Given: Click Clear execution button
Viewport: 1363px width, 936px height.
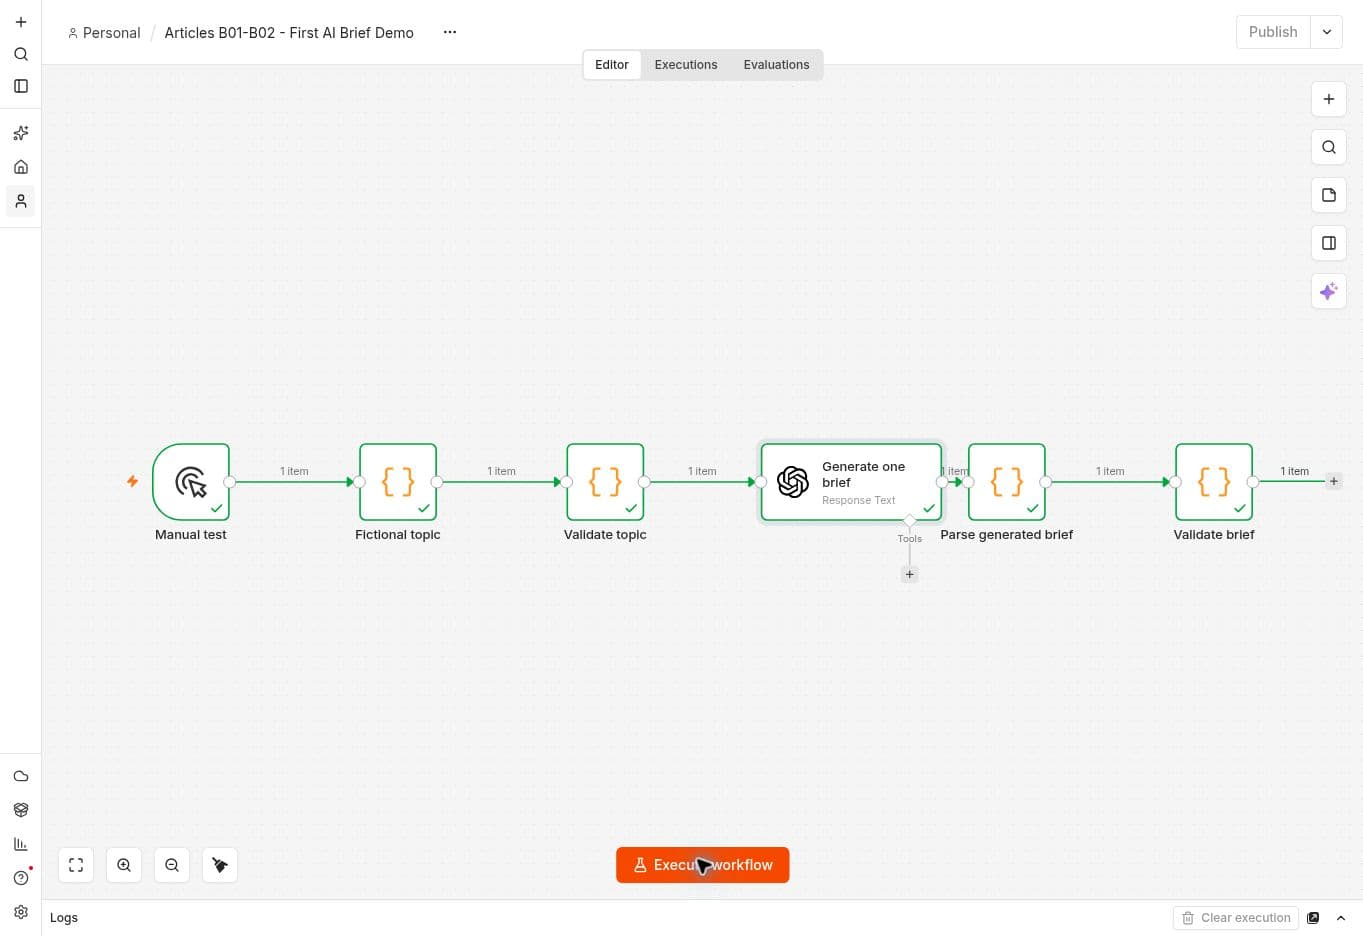Looking at the screenshot, I should (1235, 918).
